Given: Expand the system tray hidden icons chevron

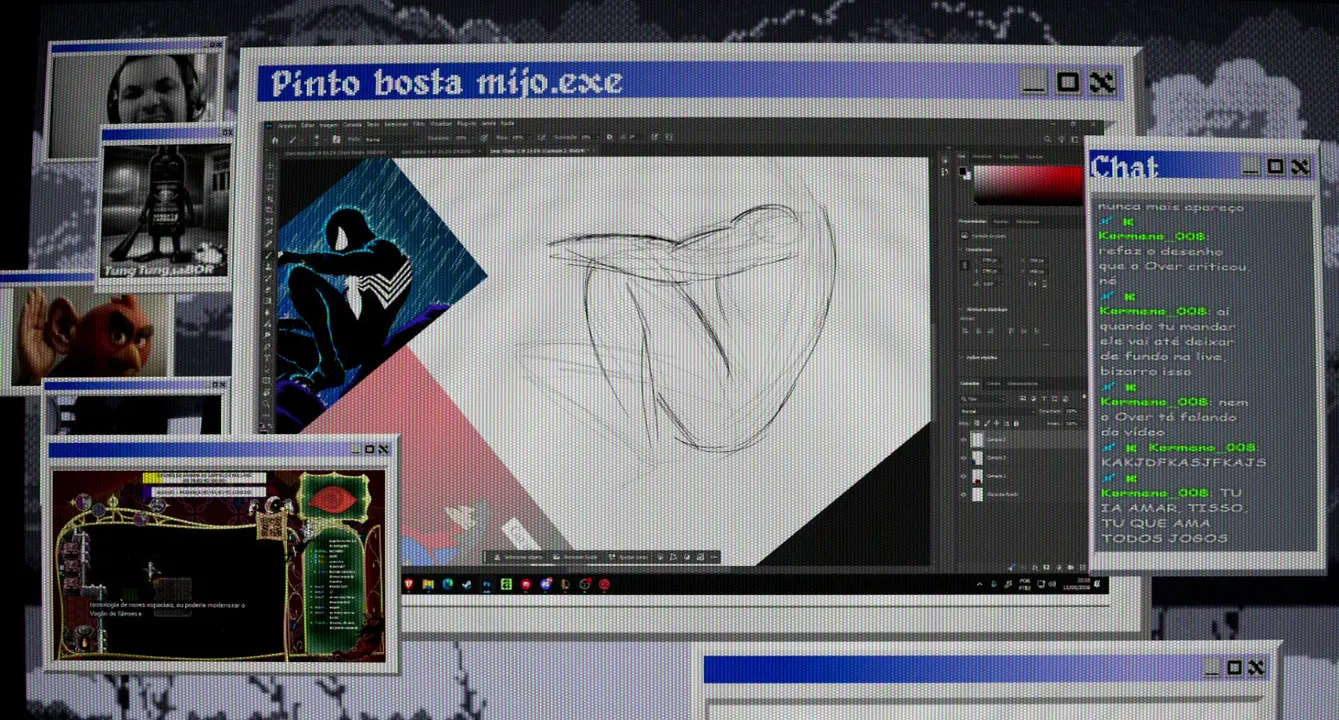Looking at the screenshot, I should 979,584.
